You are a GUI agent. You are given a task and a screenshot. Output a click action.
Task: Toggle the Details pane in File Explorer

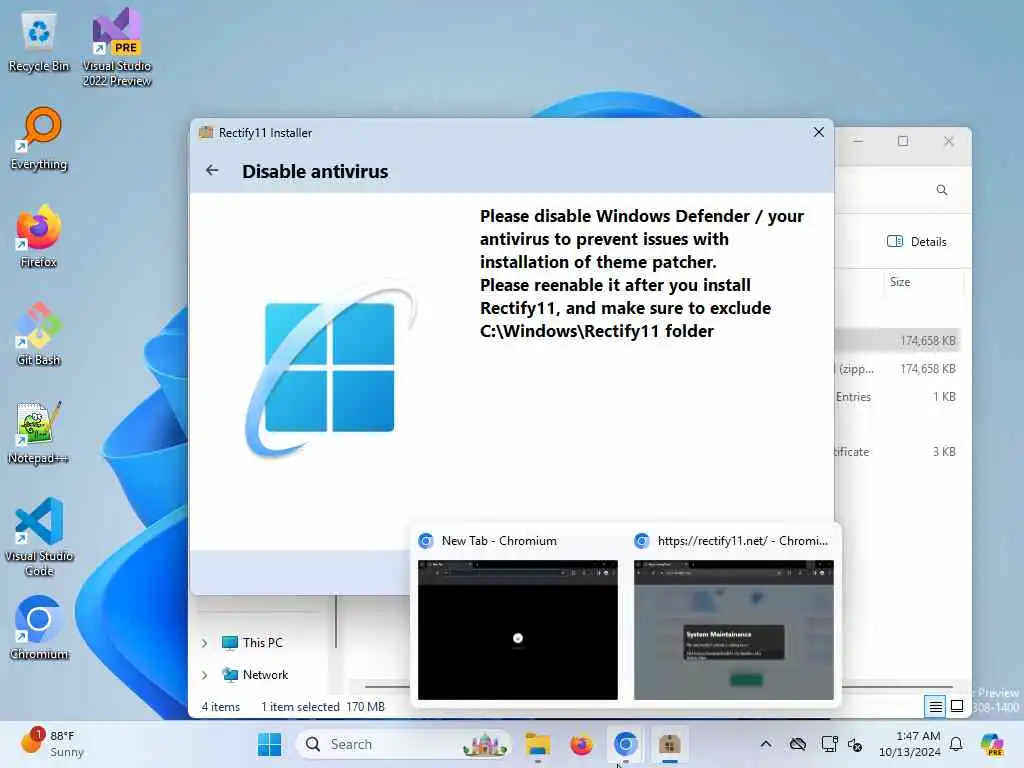click(916, 242)
